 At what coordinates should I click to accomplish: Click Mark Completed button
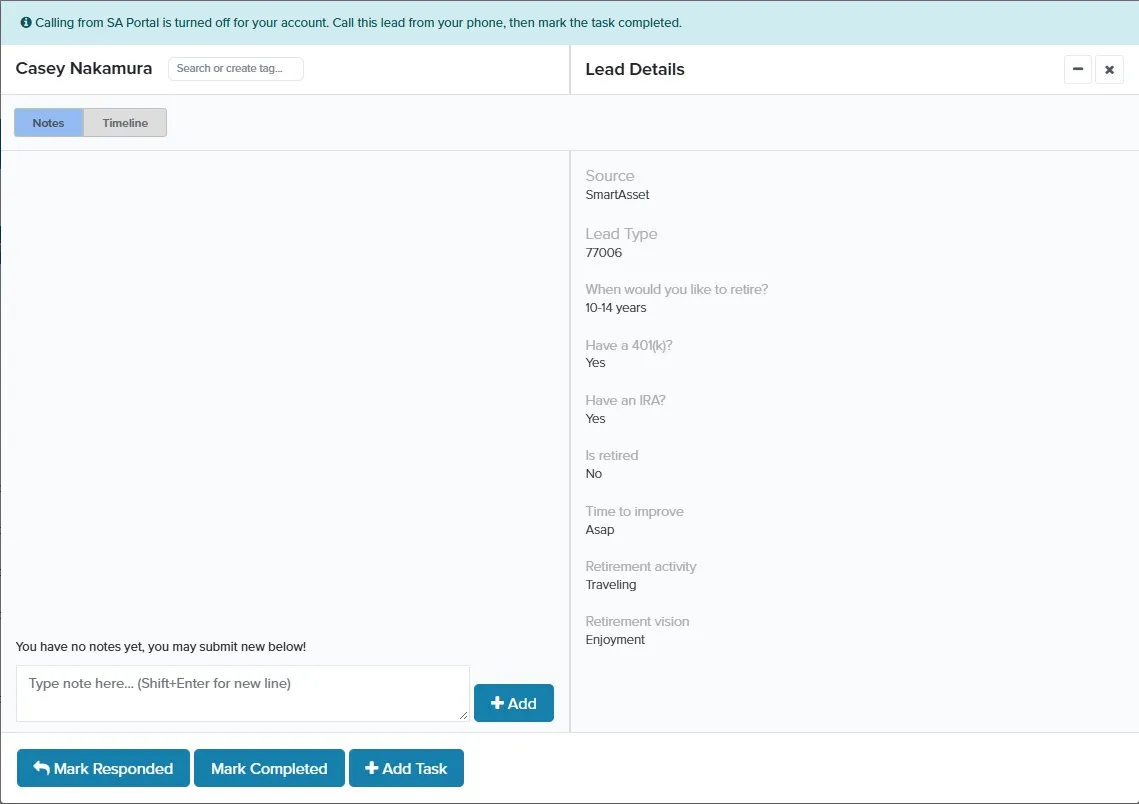tap(269, 768)
